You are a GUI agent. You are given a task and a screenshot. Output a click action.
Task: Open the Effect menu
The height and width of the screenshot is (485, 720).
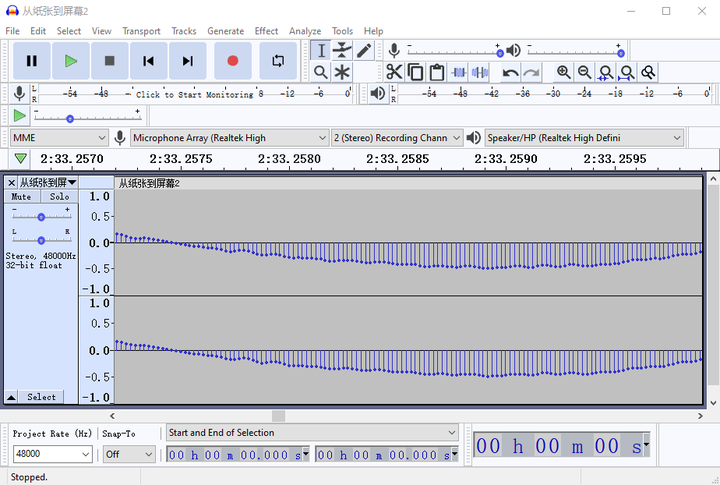point(266,31)
